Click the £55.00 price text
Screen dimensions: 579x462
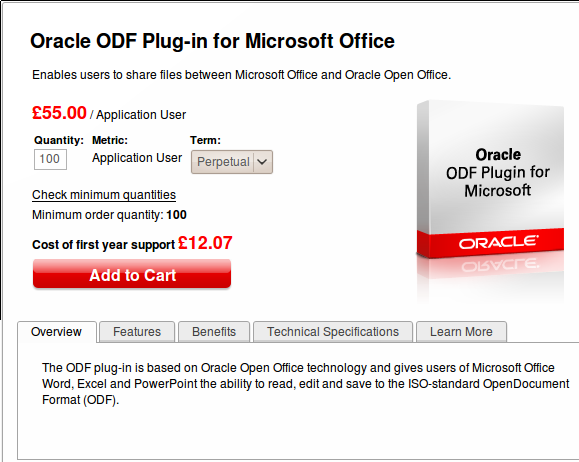(59, 113)
